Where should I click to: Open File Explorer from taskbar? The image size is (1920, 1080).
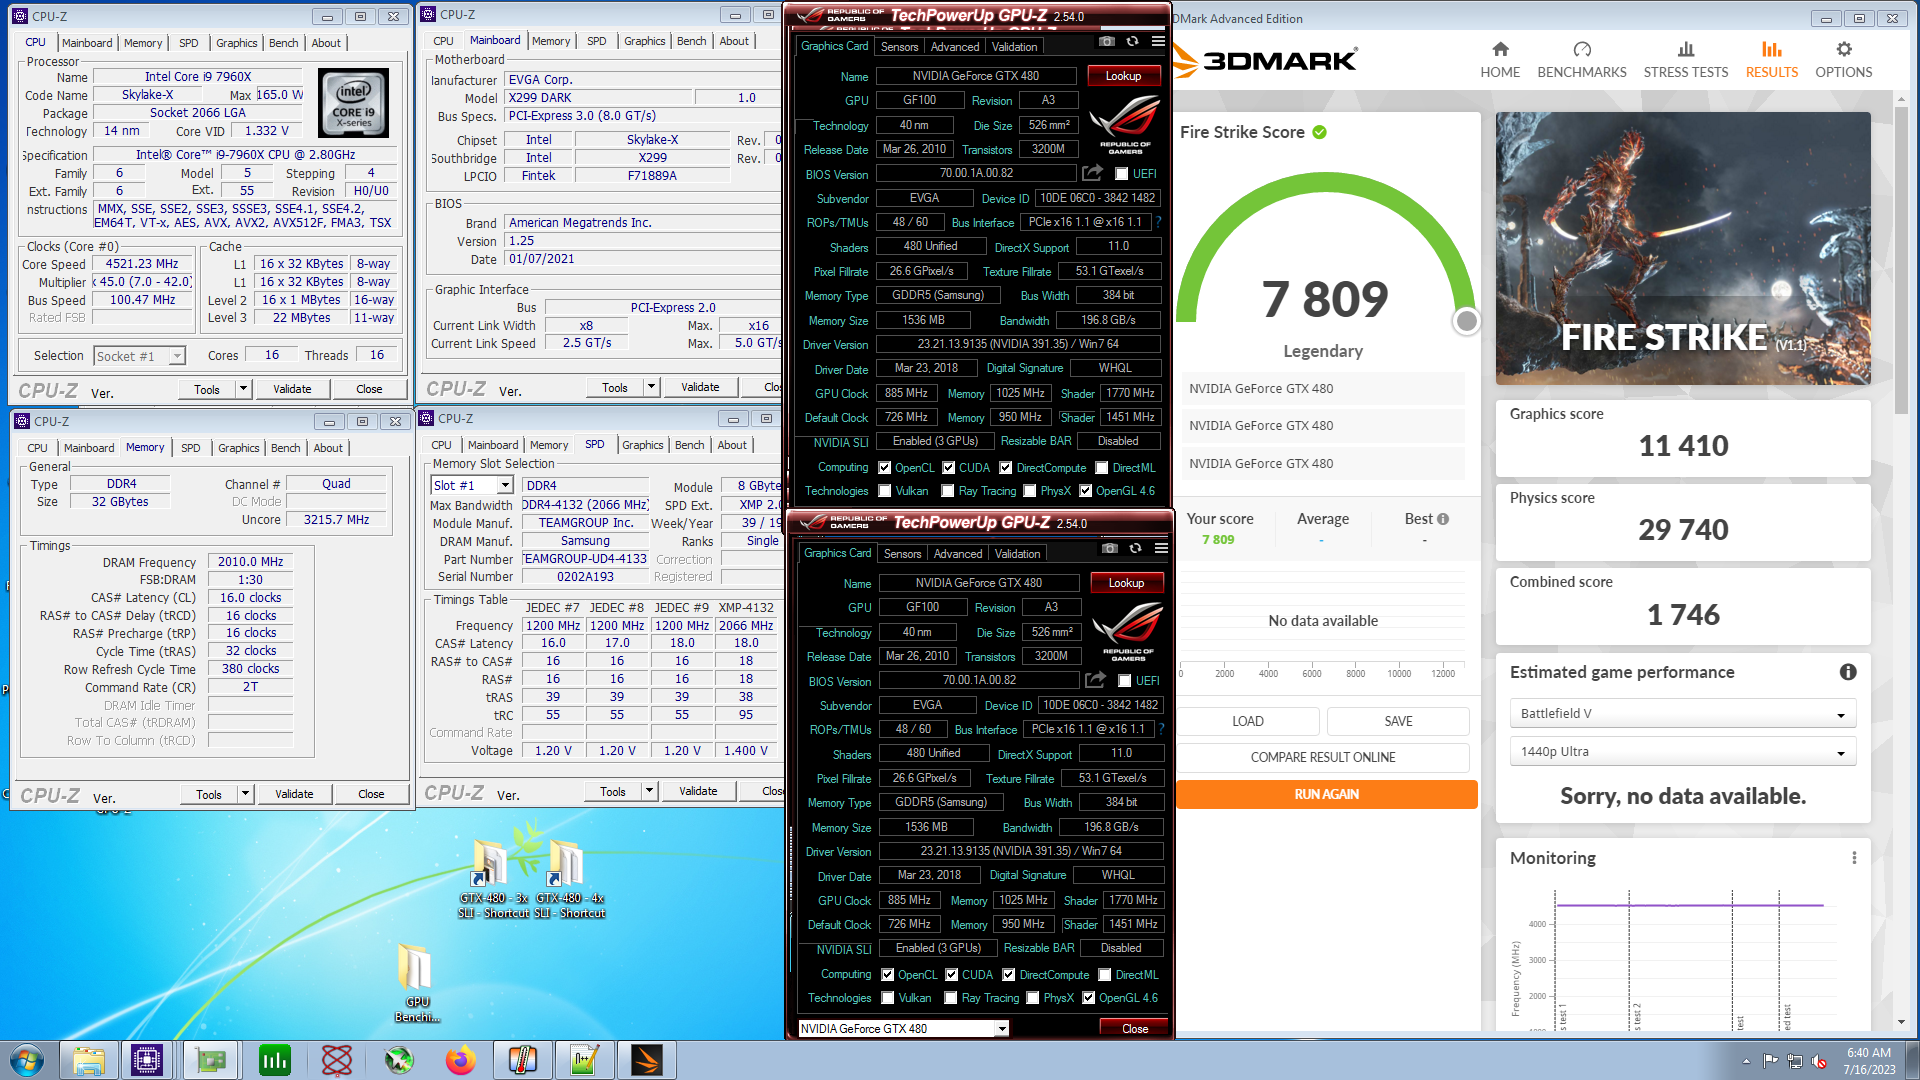pos(89,1060)
